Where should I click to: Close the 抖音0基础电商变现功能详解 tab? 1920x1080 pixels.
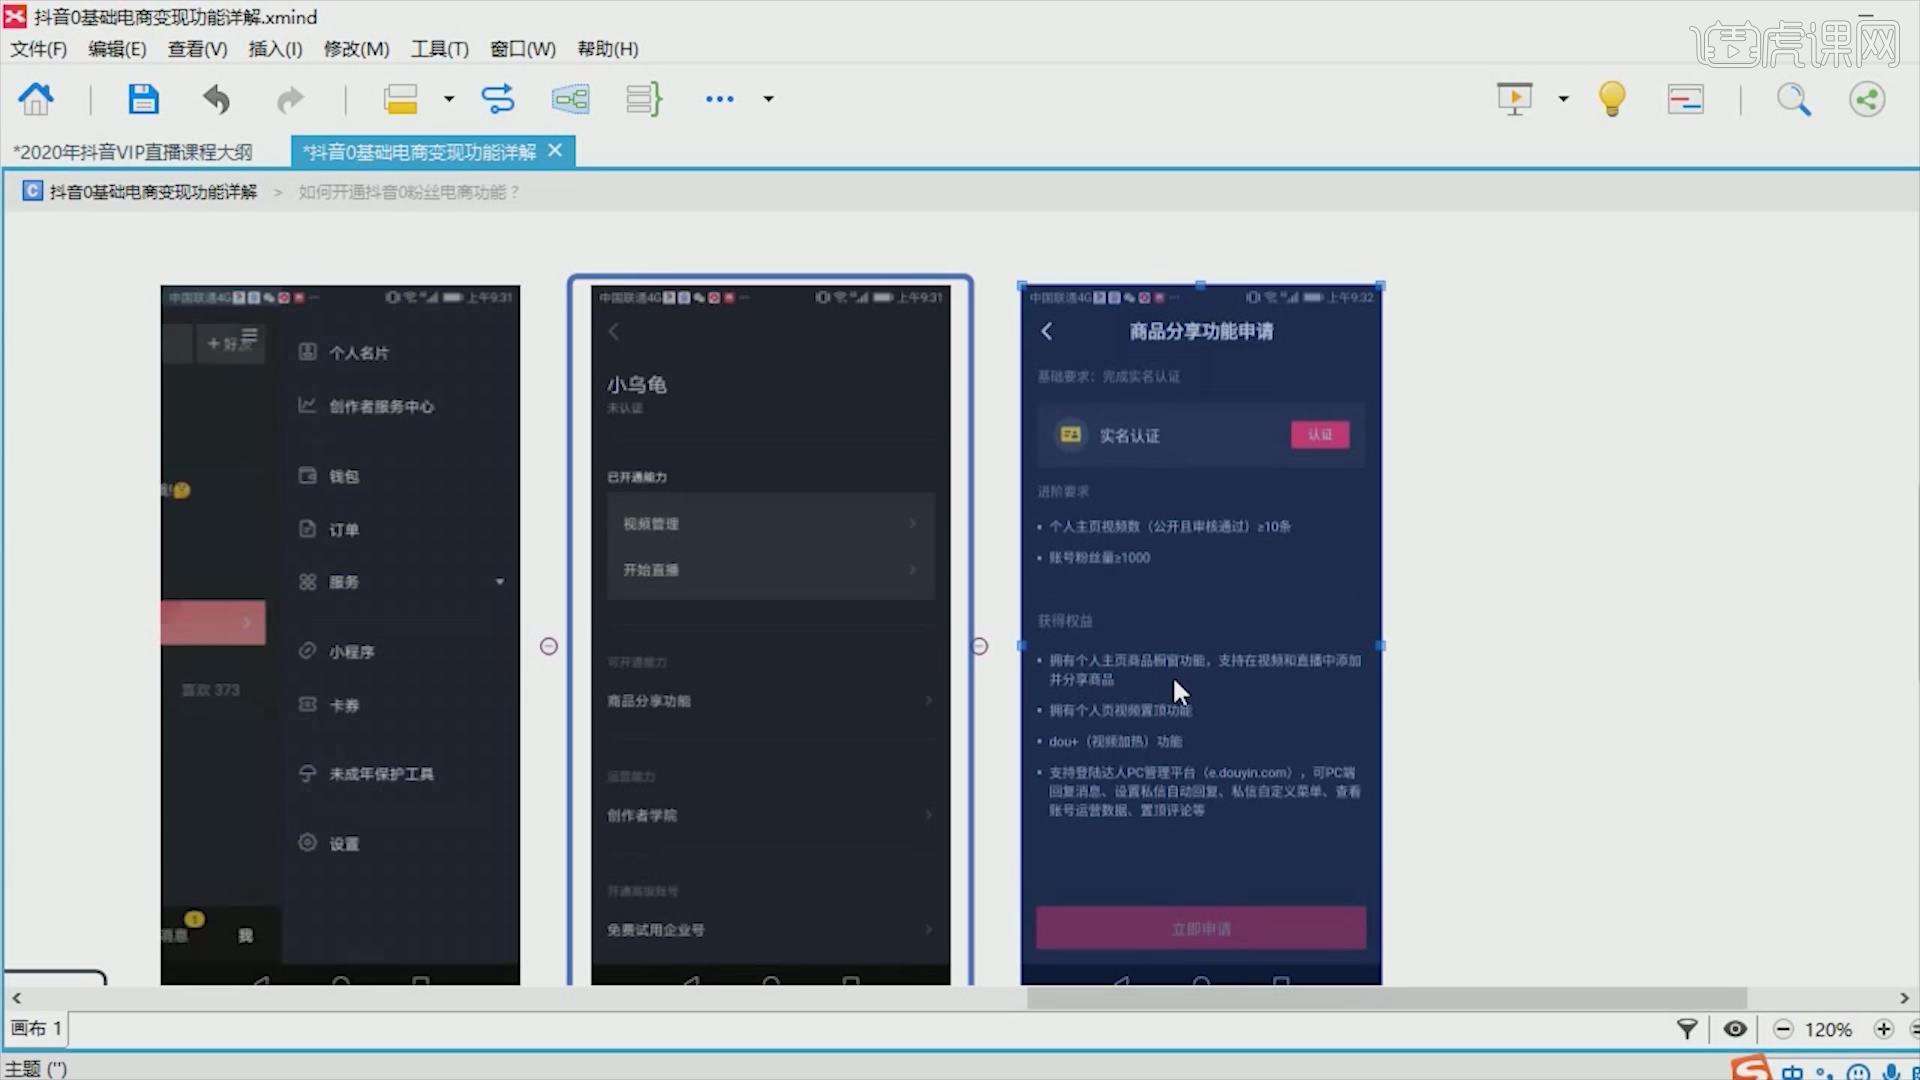tap(555, 151)
